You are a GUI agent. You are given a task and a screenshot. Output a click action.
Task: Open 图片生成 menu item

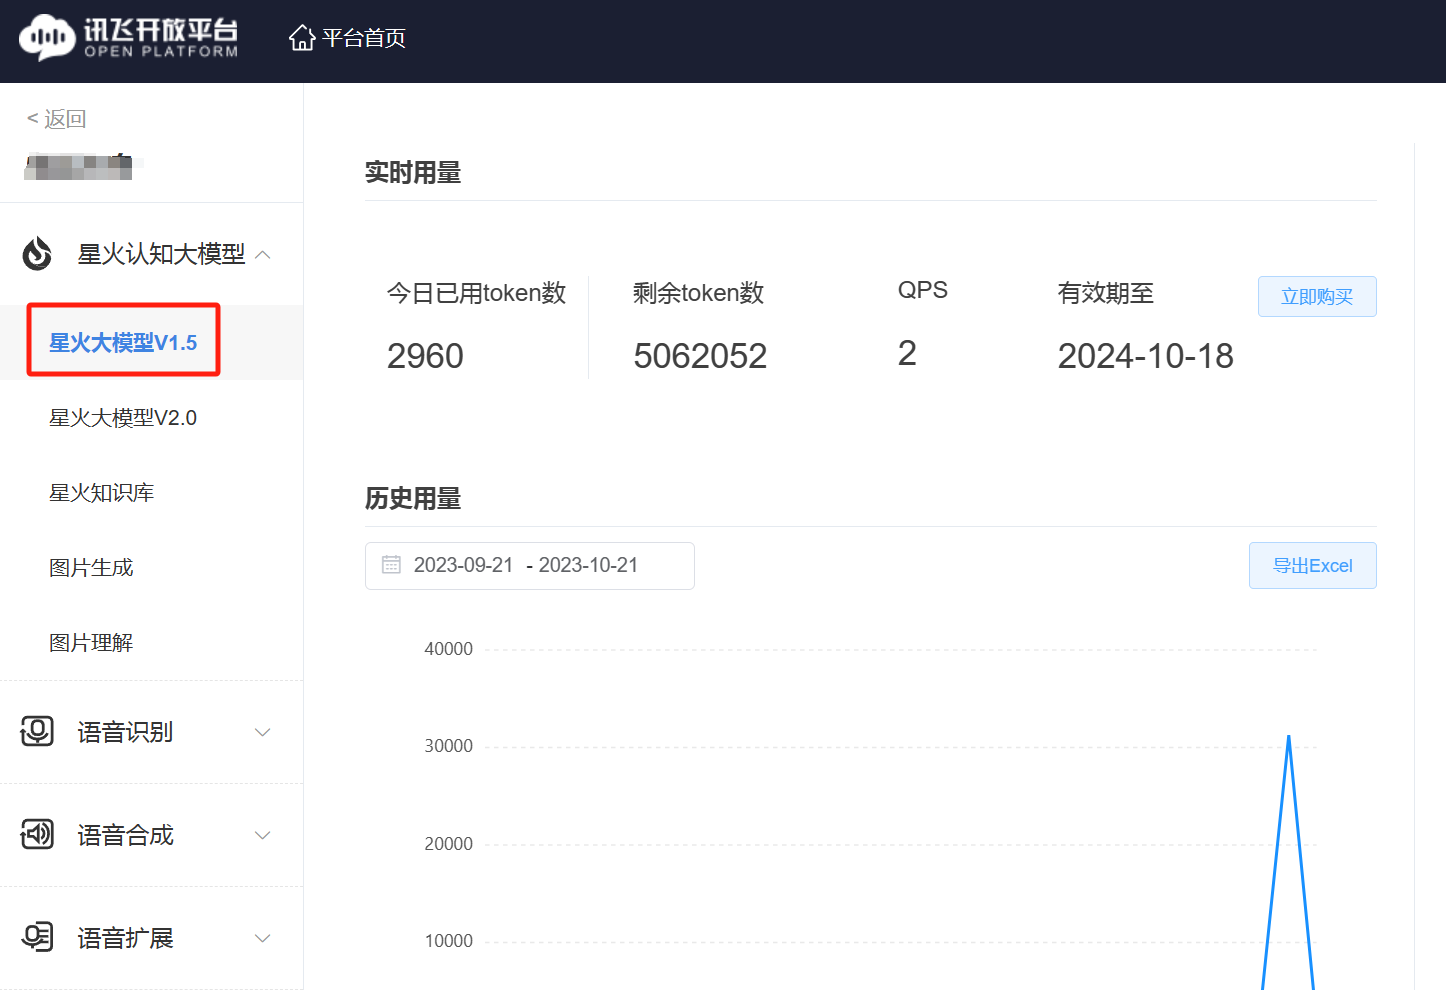91,568
